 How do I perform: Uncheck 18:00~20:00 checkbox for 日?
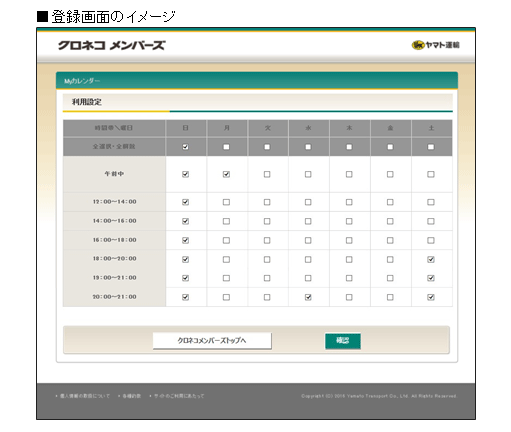pos(185,259)
